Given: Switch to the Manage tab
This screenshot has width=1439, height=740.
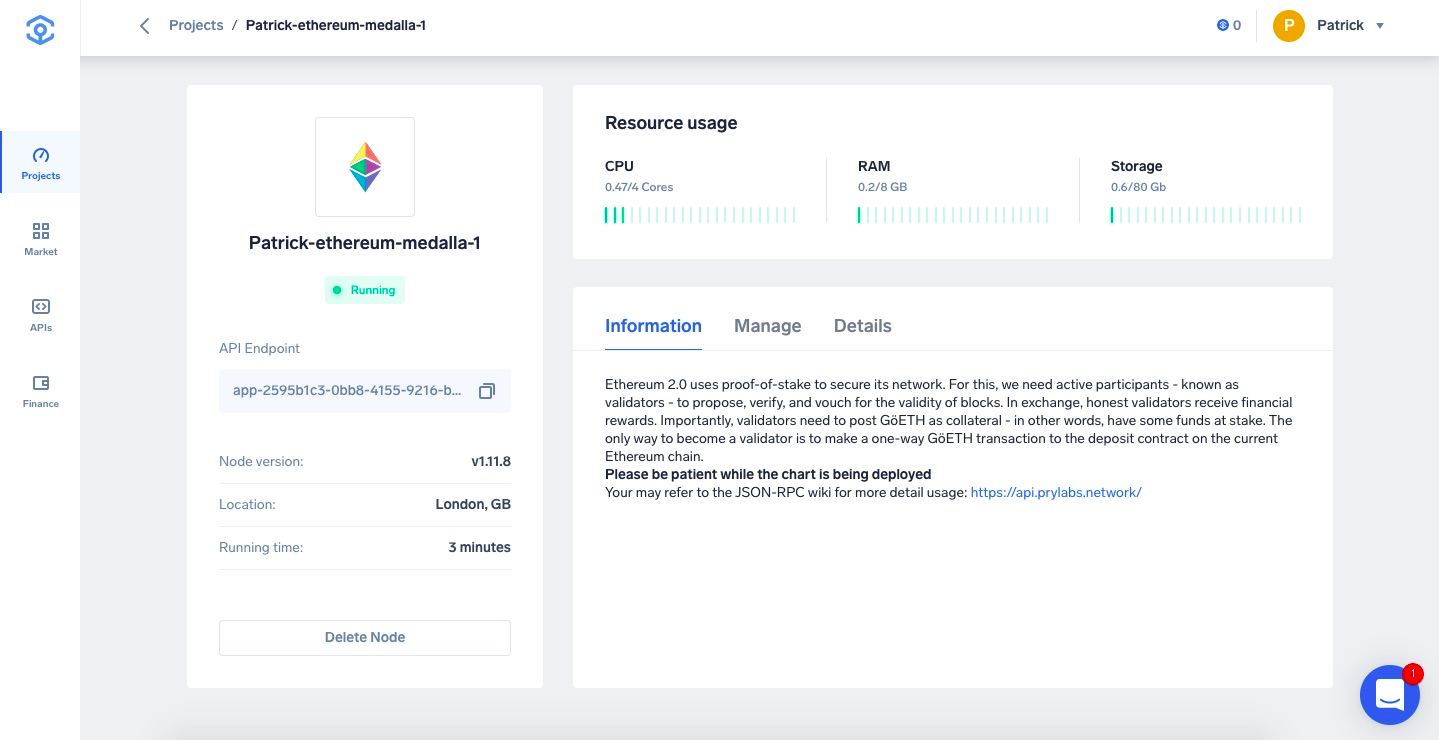Looking at the screenshot, I should (767, 326).
